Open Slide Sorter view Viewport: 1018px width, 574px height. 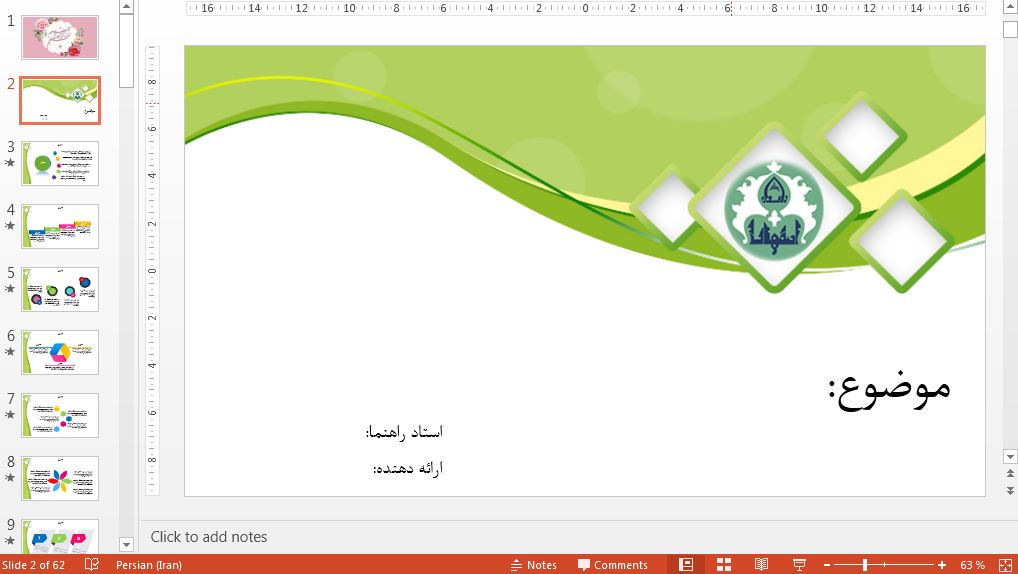[x=724, y=565]
